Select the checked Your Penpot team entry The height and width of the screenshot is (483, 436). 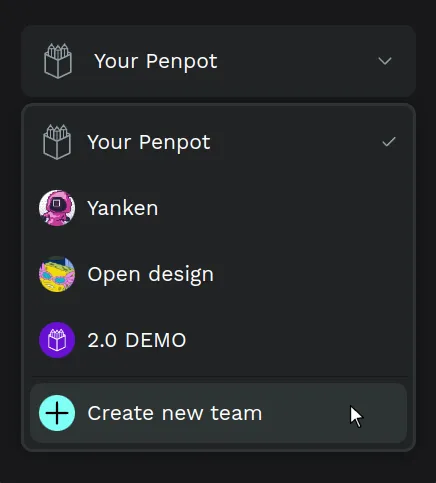pyautogui.click(x=218, y=142)
